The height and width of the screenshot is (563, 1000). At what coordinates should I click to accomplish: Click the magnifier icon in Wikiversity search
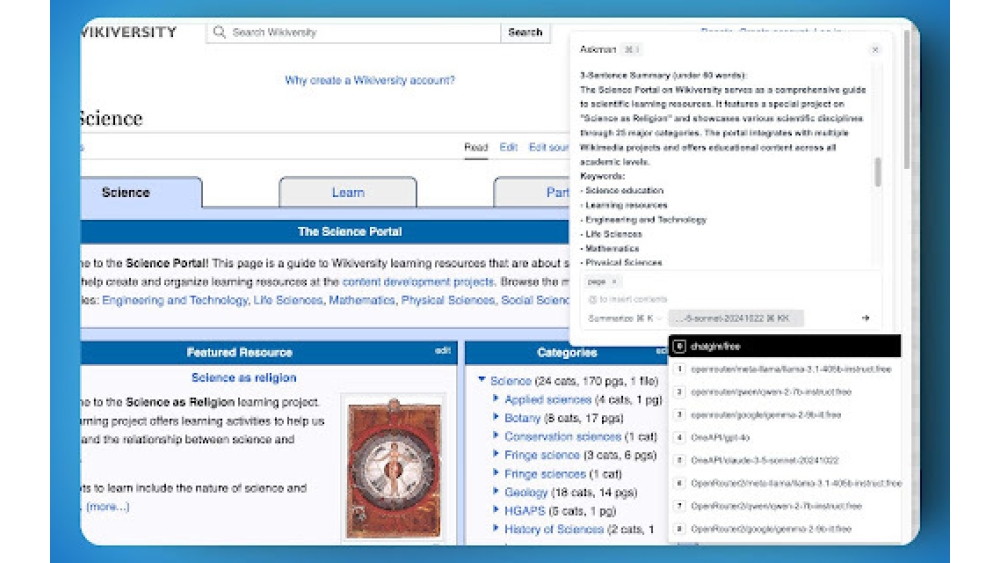coord(219,32)
